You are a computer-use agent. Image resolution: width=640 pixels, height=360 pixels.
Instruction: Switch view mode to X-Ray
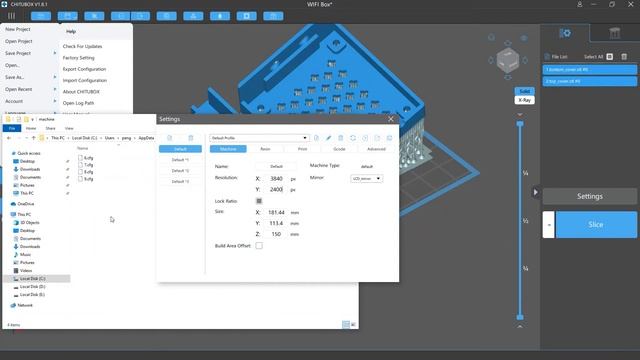[x=524, y=100]
